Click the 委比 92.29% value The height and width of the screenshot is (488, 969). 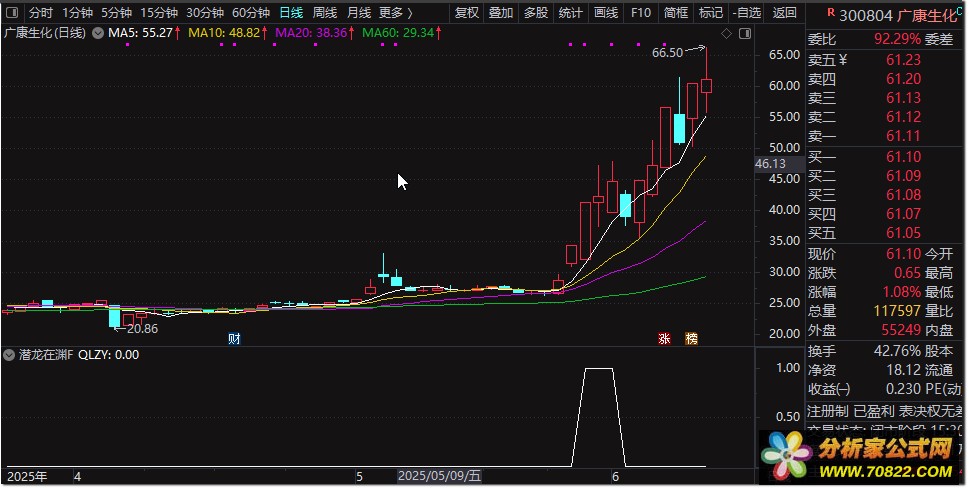tap(897, 40)
